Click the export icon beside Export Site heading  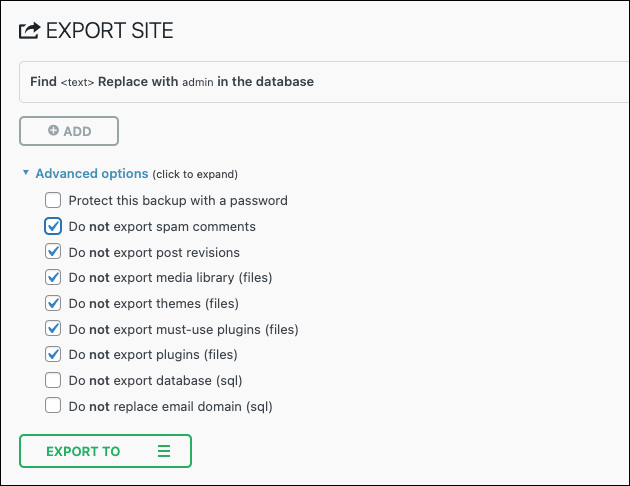(29, 31)
